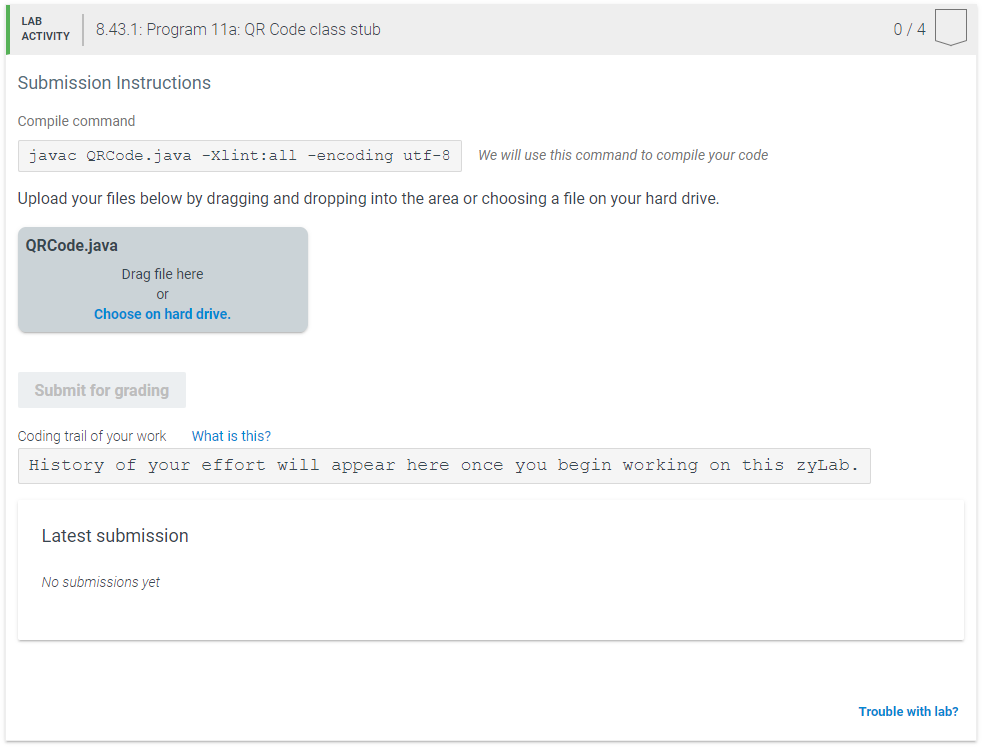Click the Choose on hard drive link
The image size is (987, 755).
(x=162, y=314)
